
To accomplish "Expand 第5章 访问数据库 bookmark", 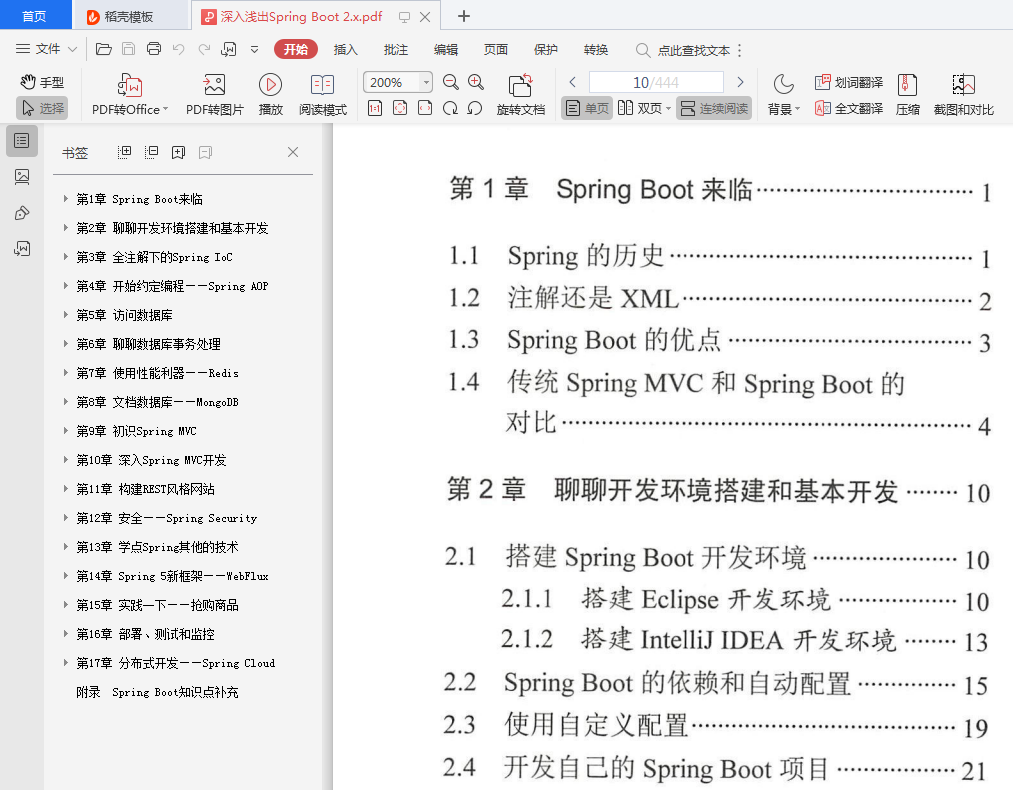I will coord(66,315).
